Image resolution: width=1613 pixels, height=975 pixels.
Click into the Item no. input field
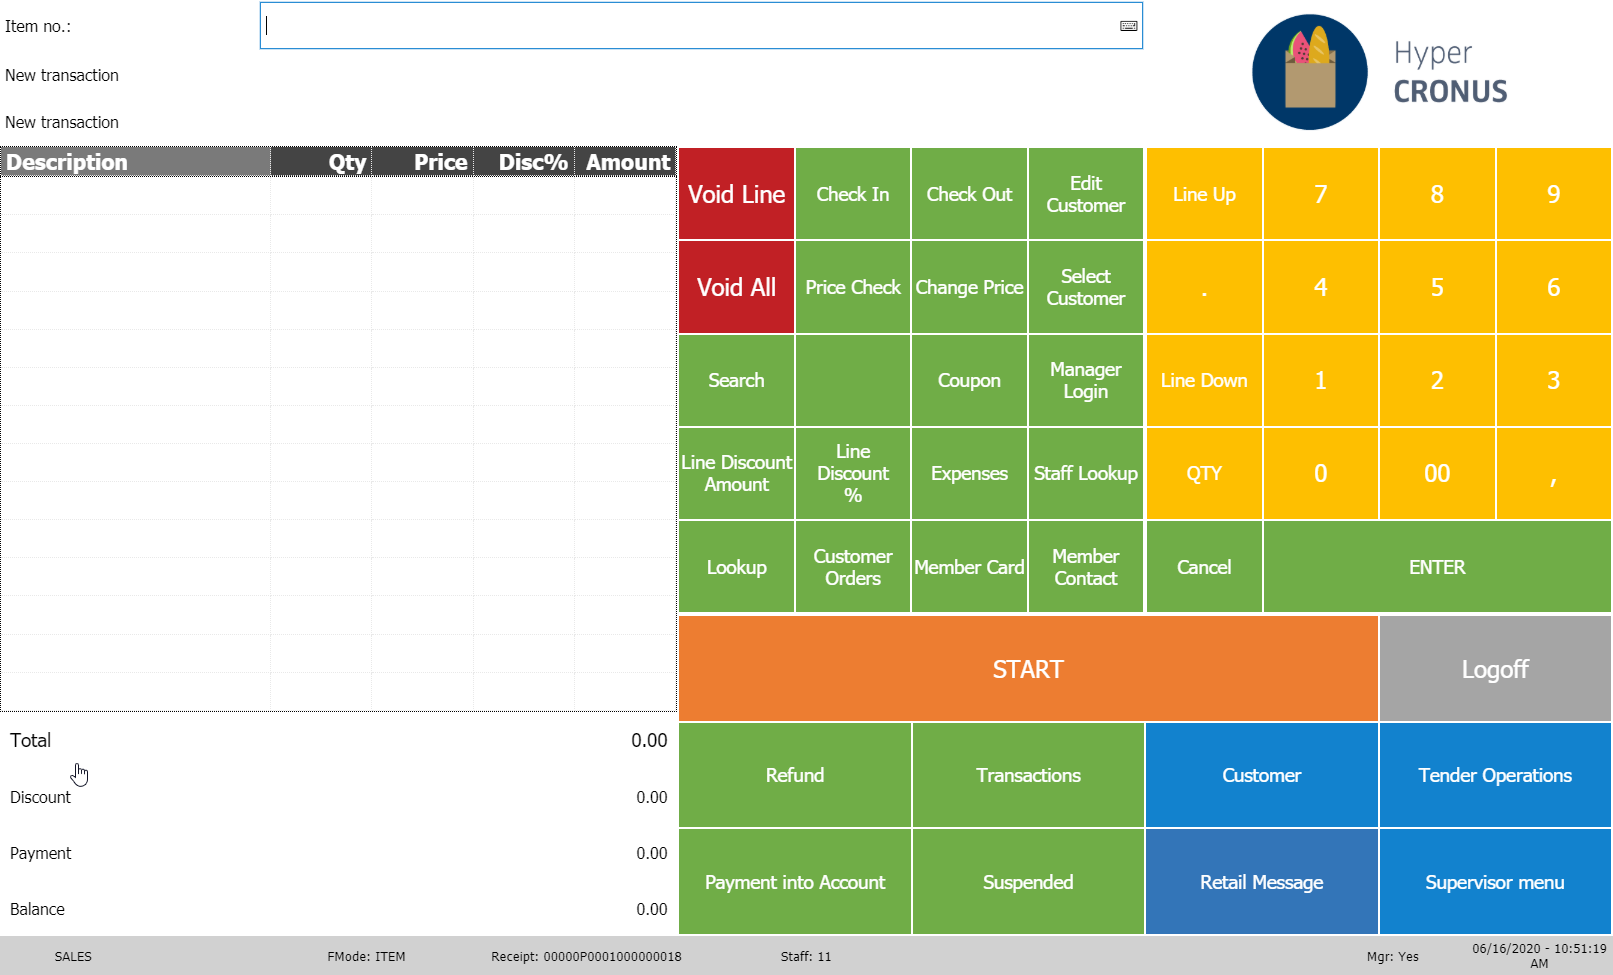(690, 26)
